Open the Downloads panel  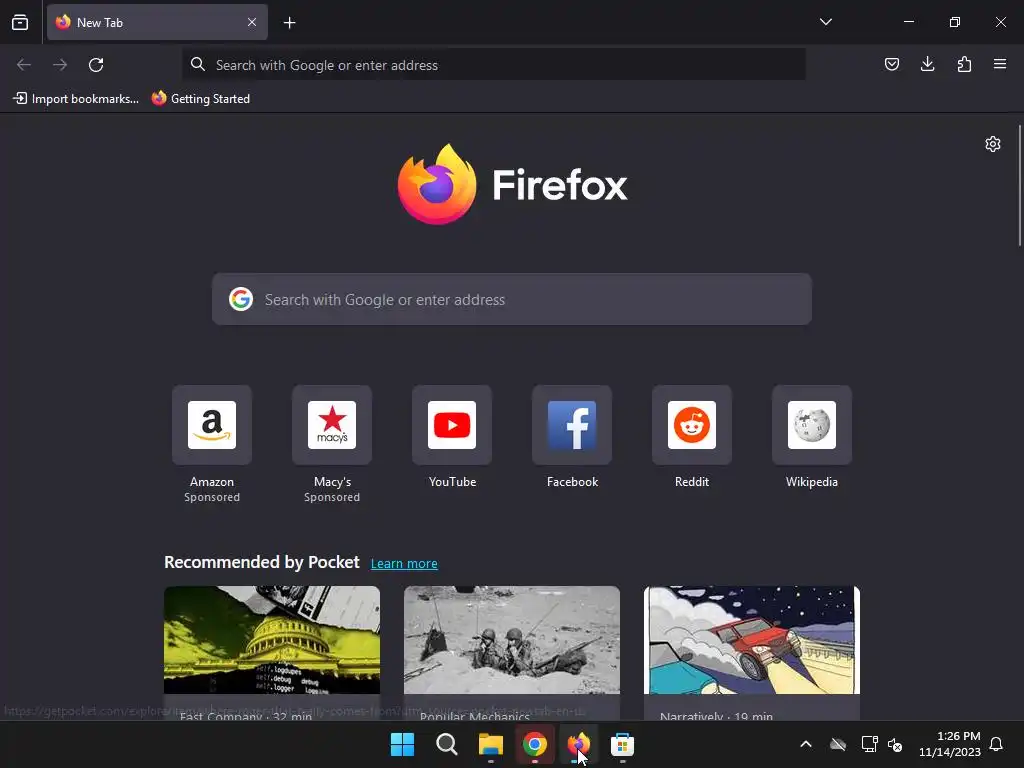(927, 64)
